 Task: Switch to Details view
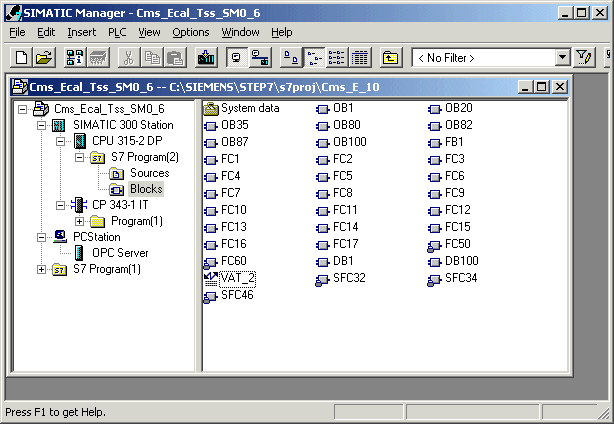[360, 58]
